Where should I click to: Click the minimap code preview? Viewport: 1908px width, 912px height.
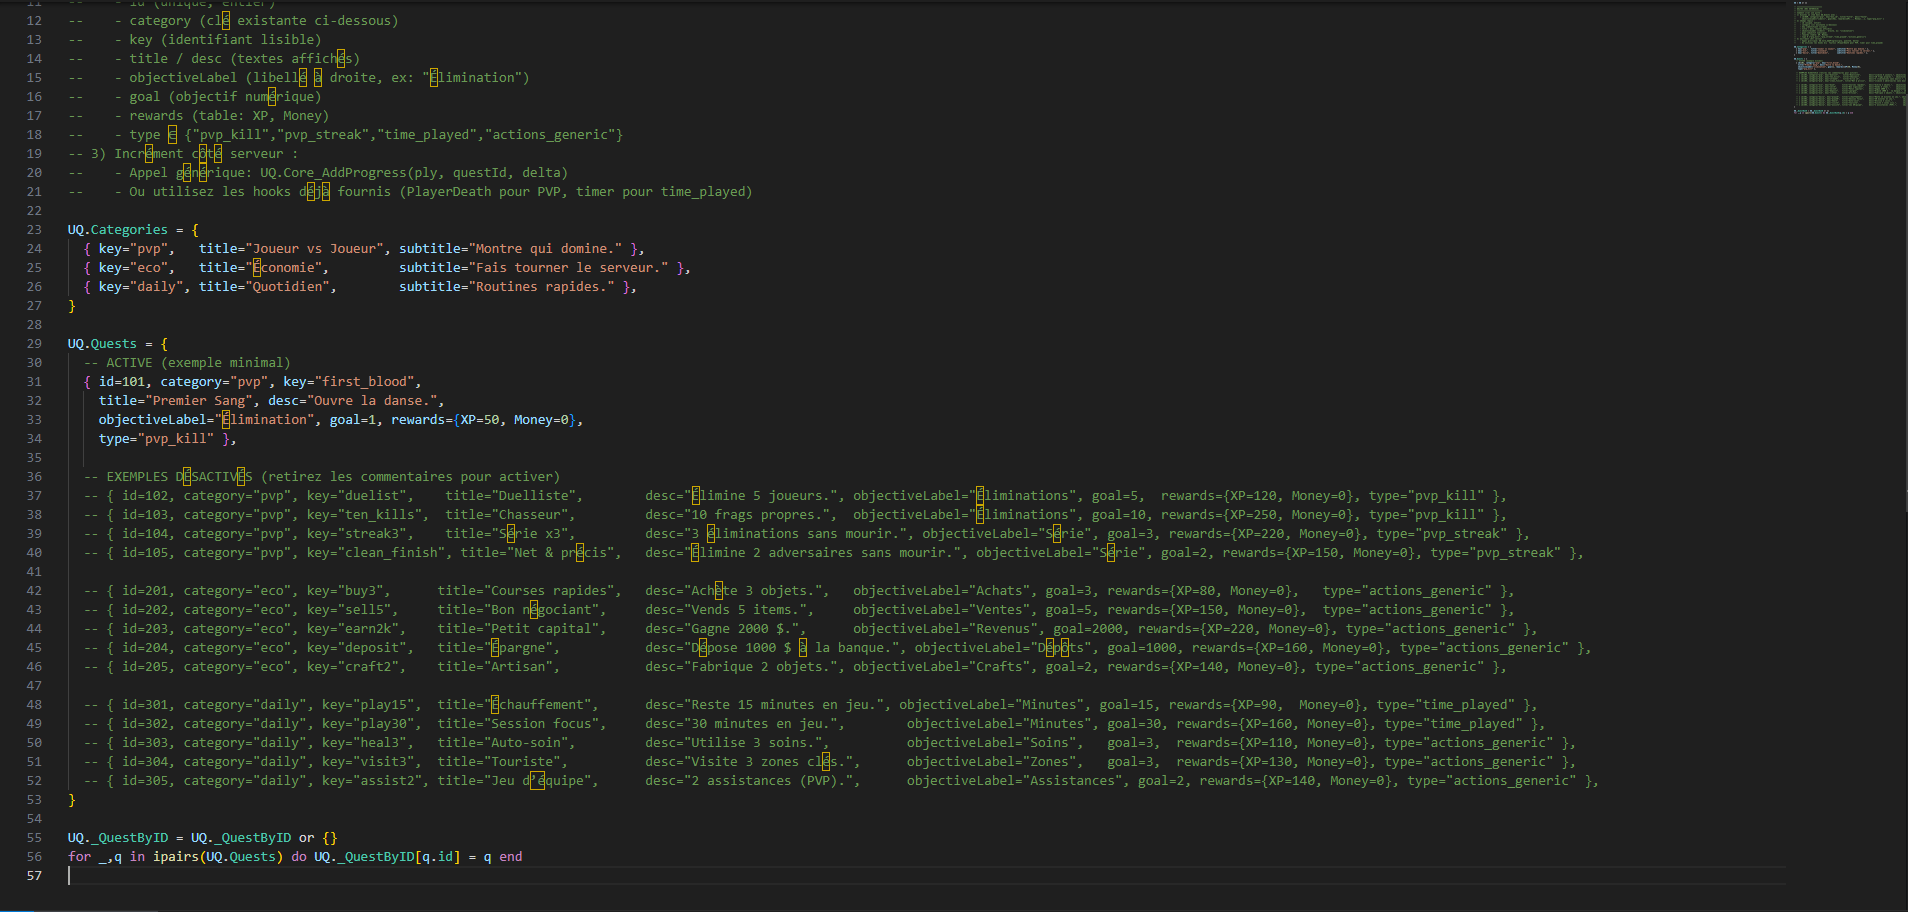[1850, 58]
